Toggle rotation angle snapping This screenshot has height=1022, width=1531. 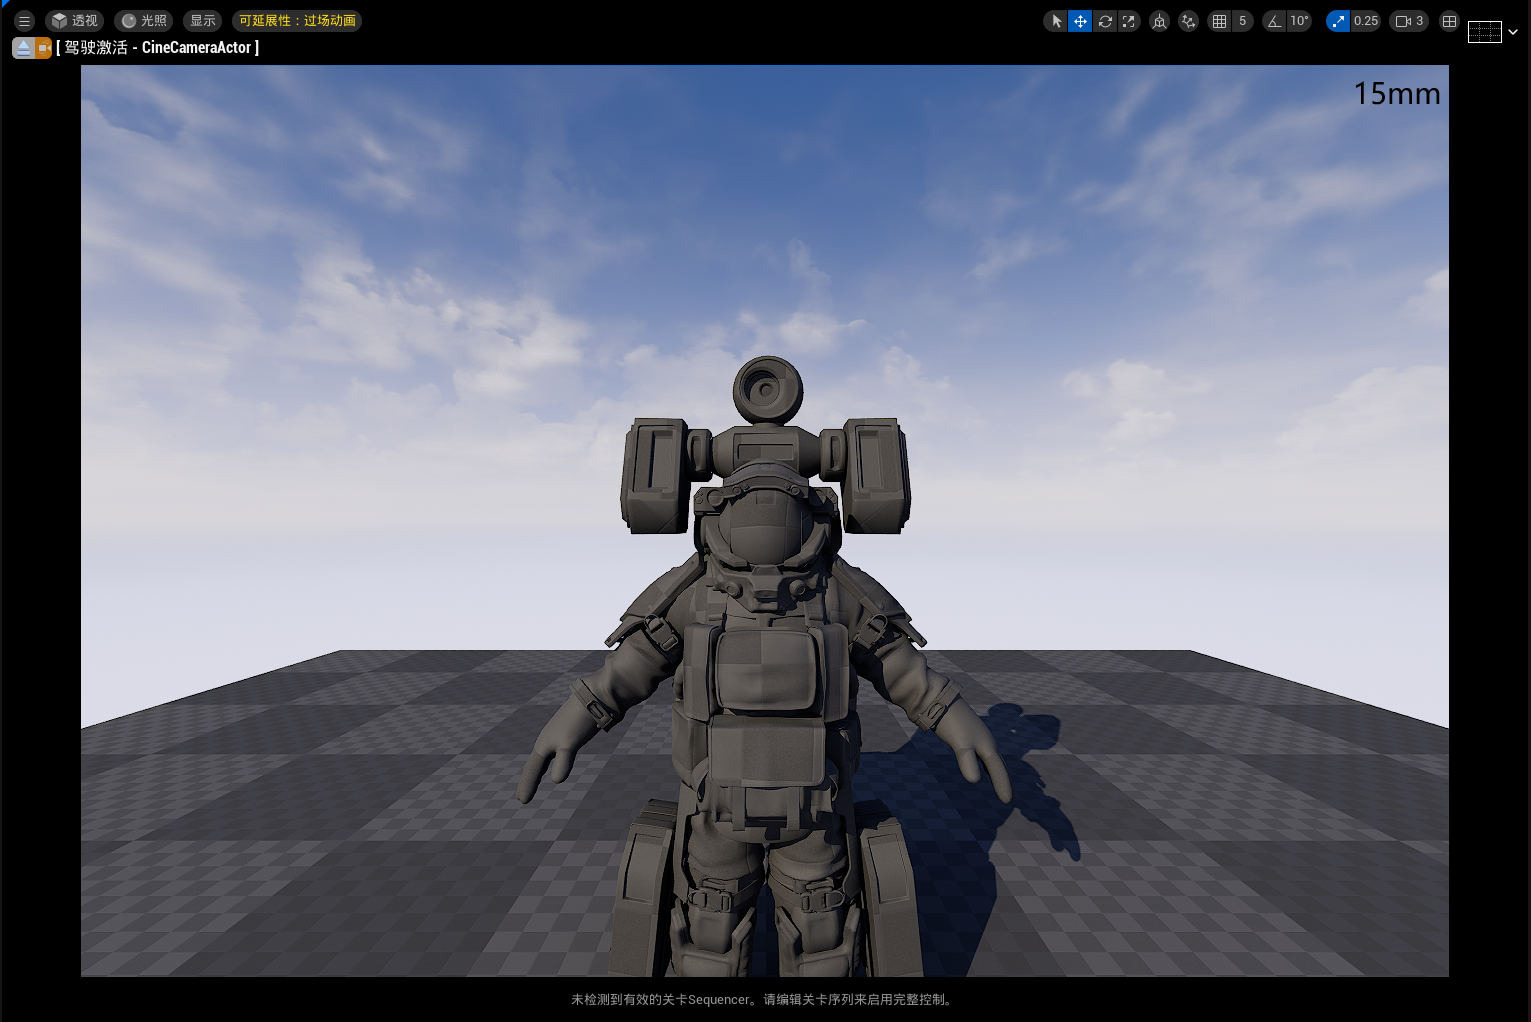[1274, 21]
